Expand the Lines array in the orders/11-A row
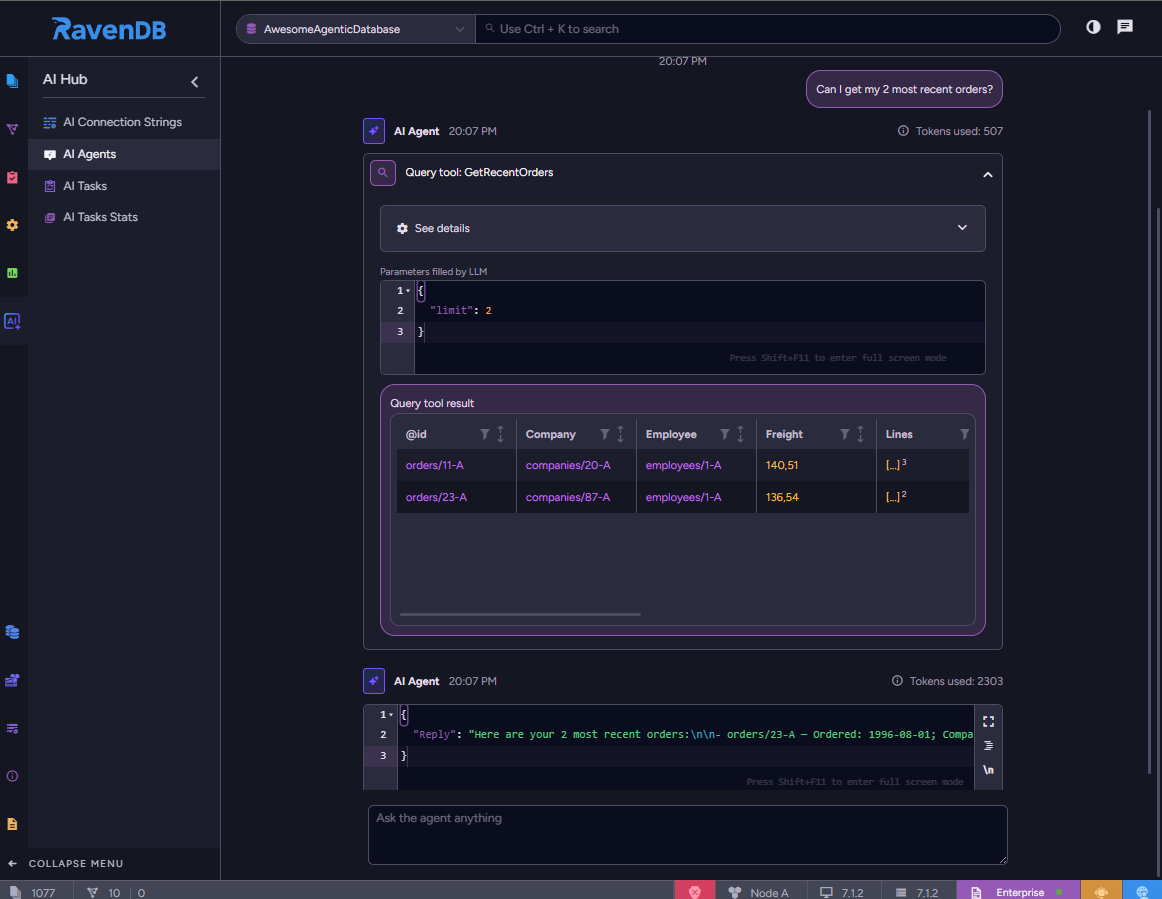 coord(895,465)
